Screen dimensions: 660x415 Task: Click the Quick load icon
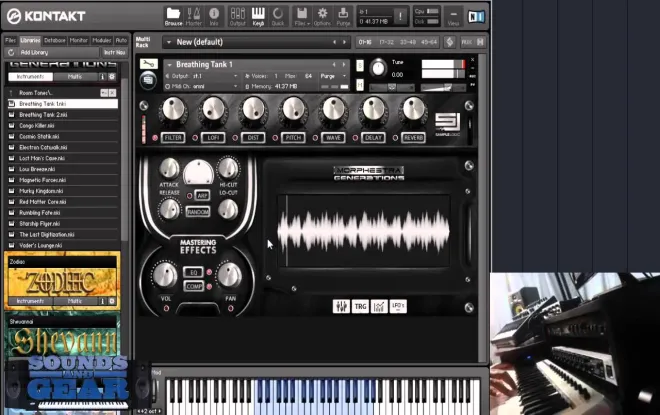coord(278,16)
